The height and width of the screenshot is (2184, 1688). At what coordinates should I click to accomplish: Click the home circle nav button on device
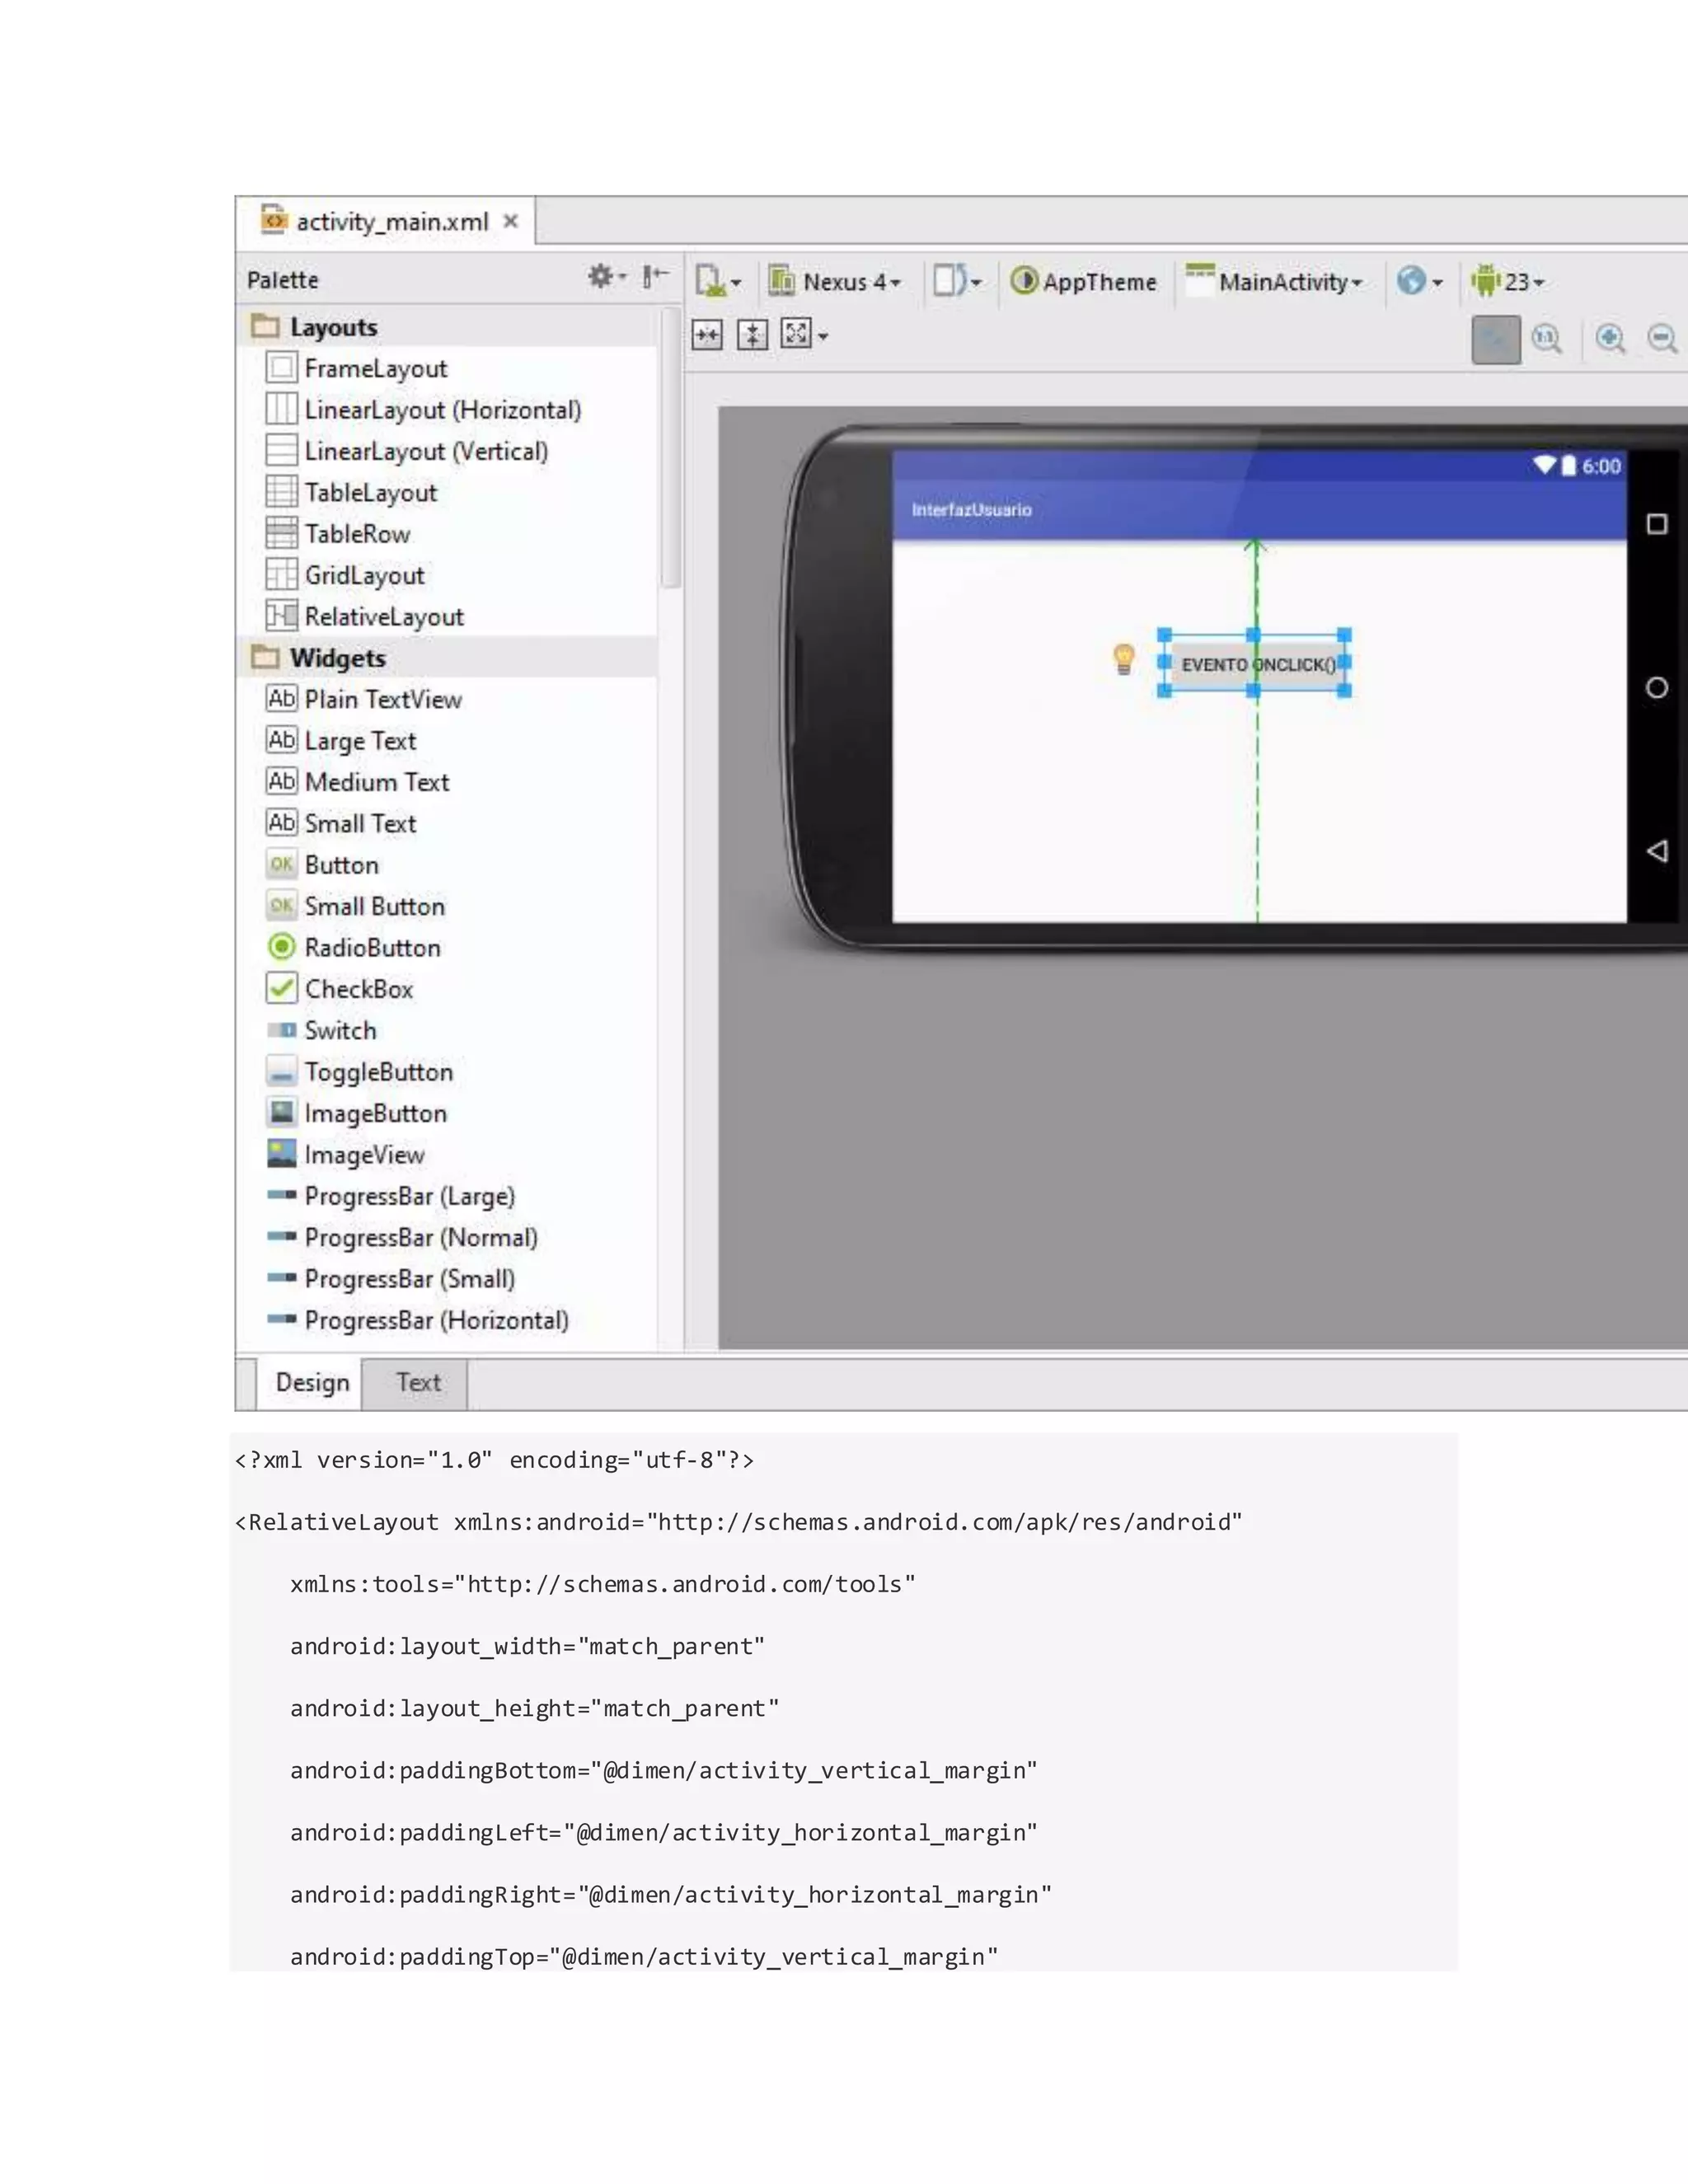(x=1657, y=688)
